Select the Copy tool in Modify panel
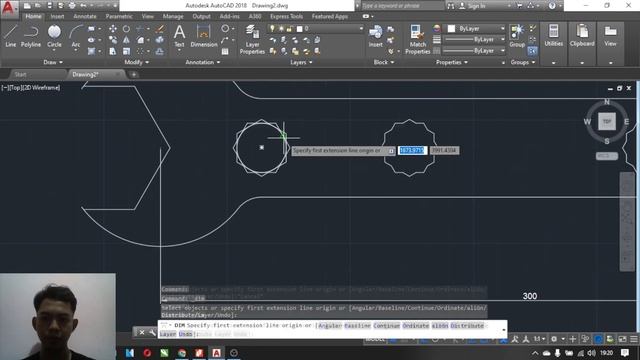 (x=113, y=40)
